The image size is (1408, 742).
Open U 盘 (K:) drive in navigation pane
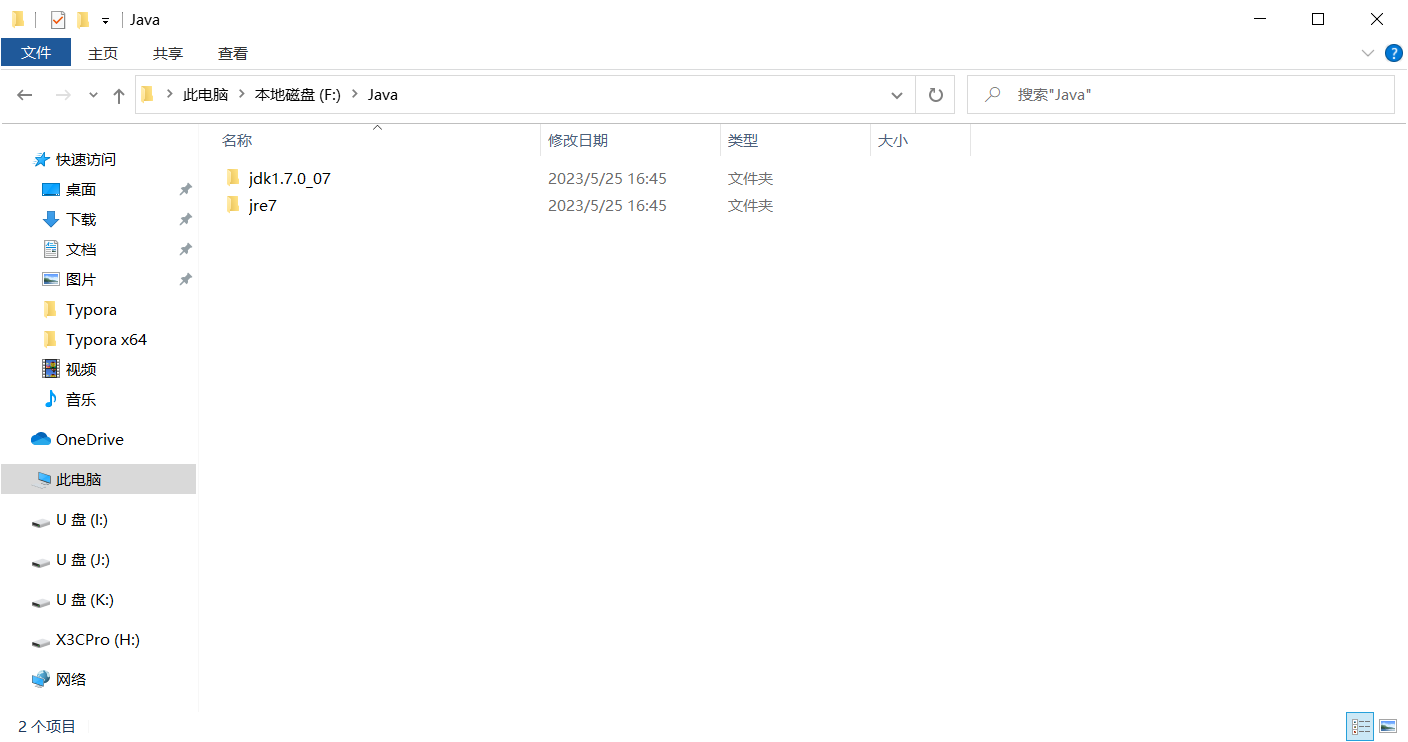pyautogui.click(x=85, y=599)
